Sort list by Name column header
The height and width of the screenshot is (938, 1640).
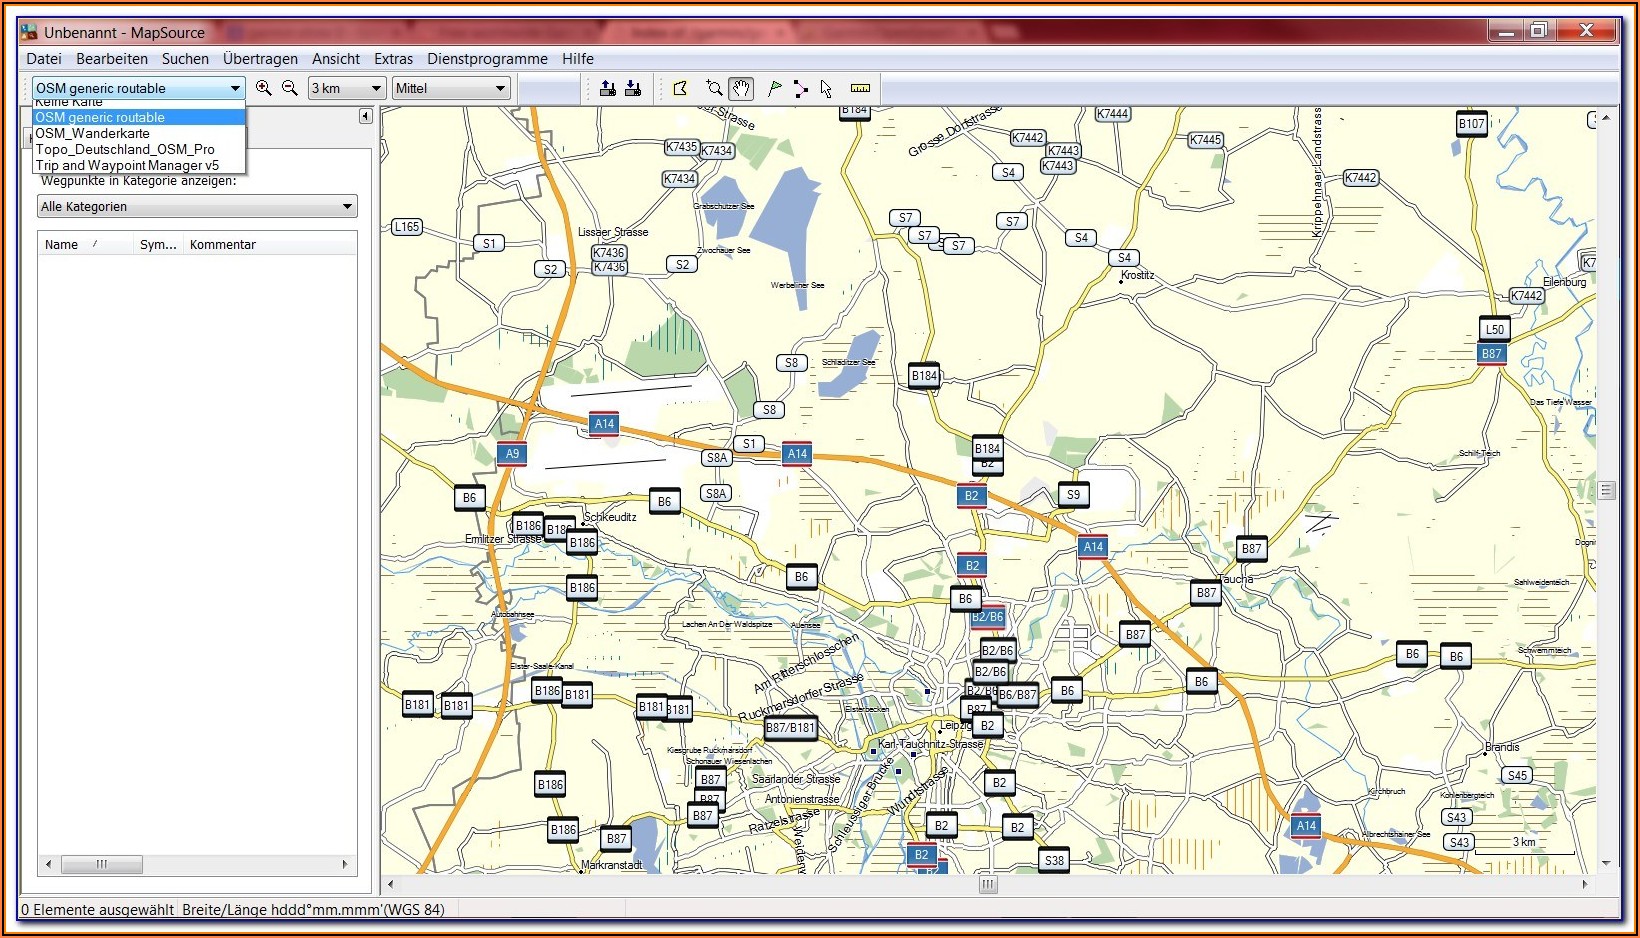tap(62, 244)
